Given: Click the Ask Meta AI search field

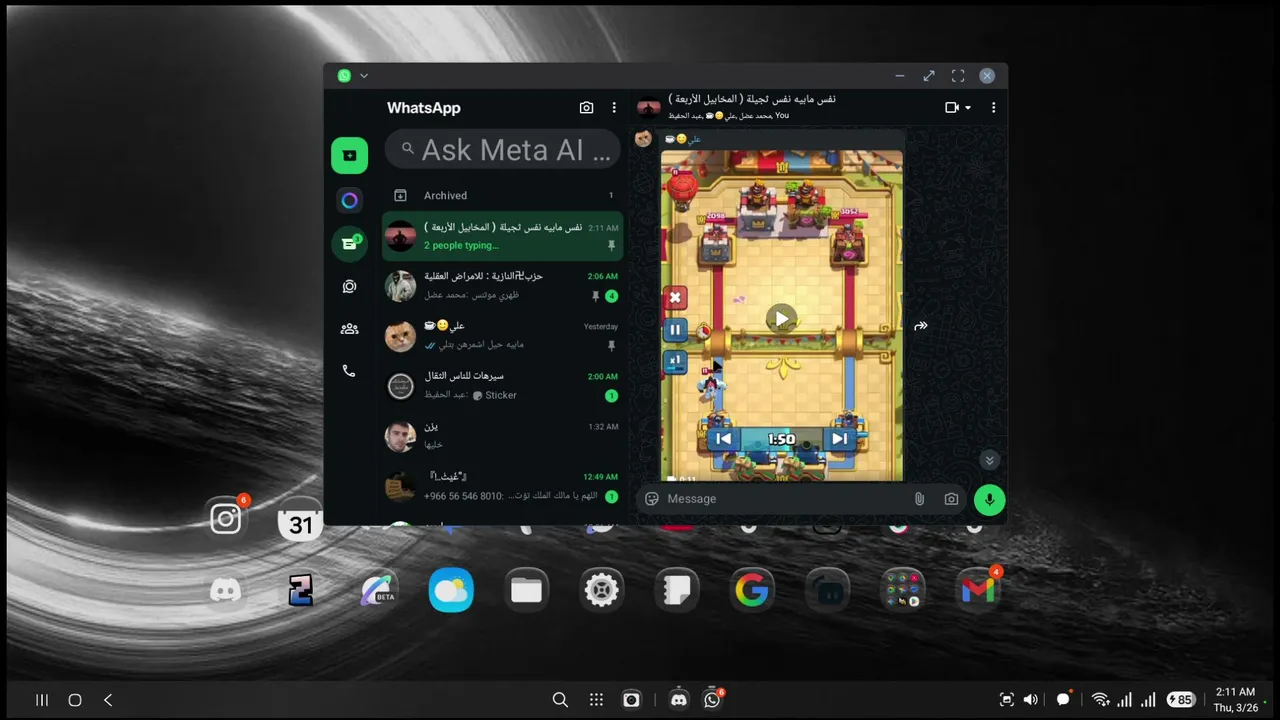Looking at the screenshot, I should pyautogui.click(x=503, y=150).
